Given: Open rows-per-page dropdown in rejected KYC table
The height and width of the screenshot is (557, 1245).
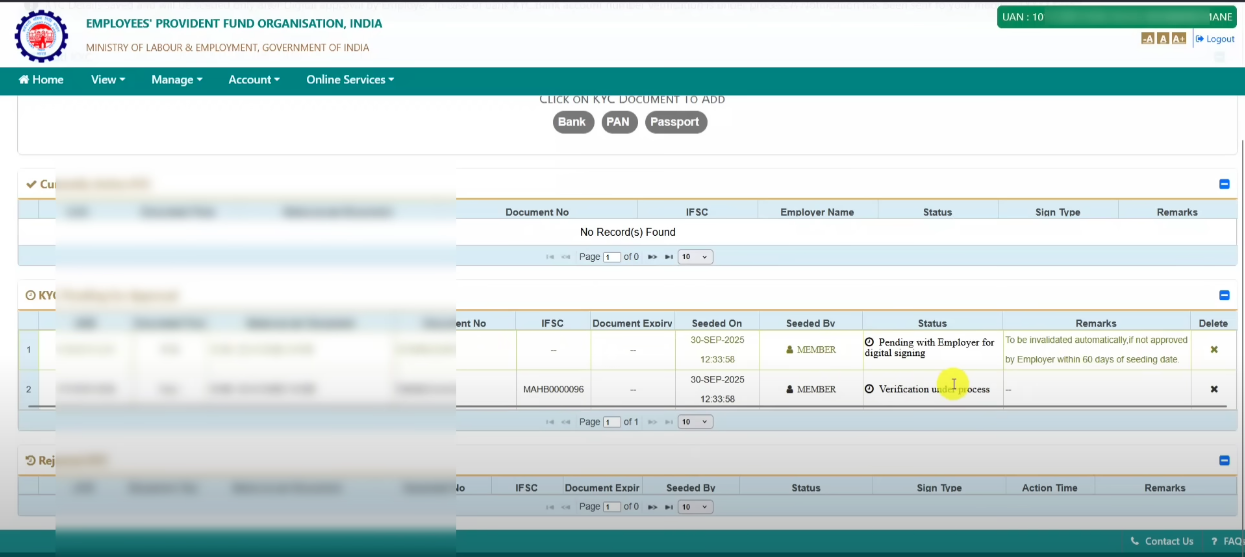Looking at the screenshot, I should [x=695, y=507].
